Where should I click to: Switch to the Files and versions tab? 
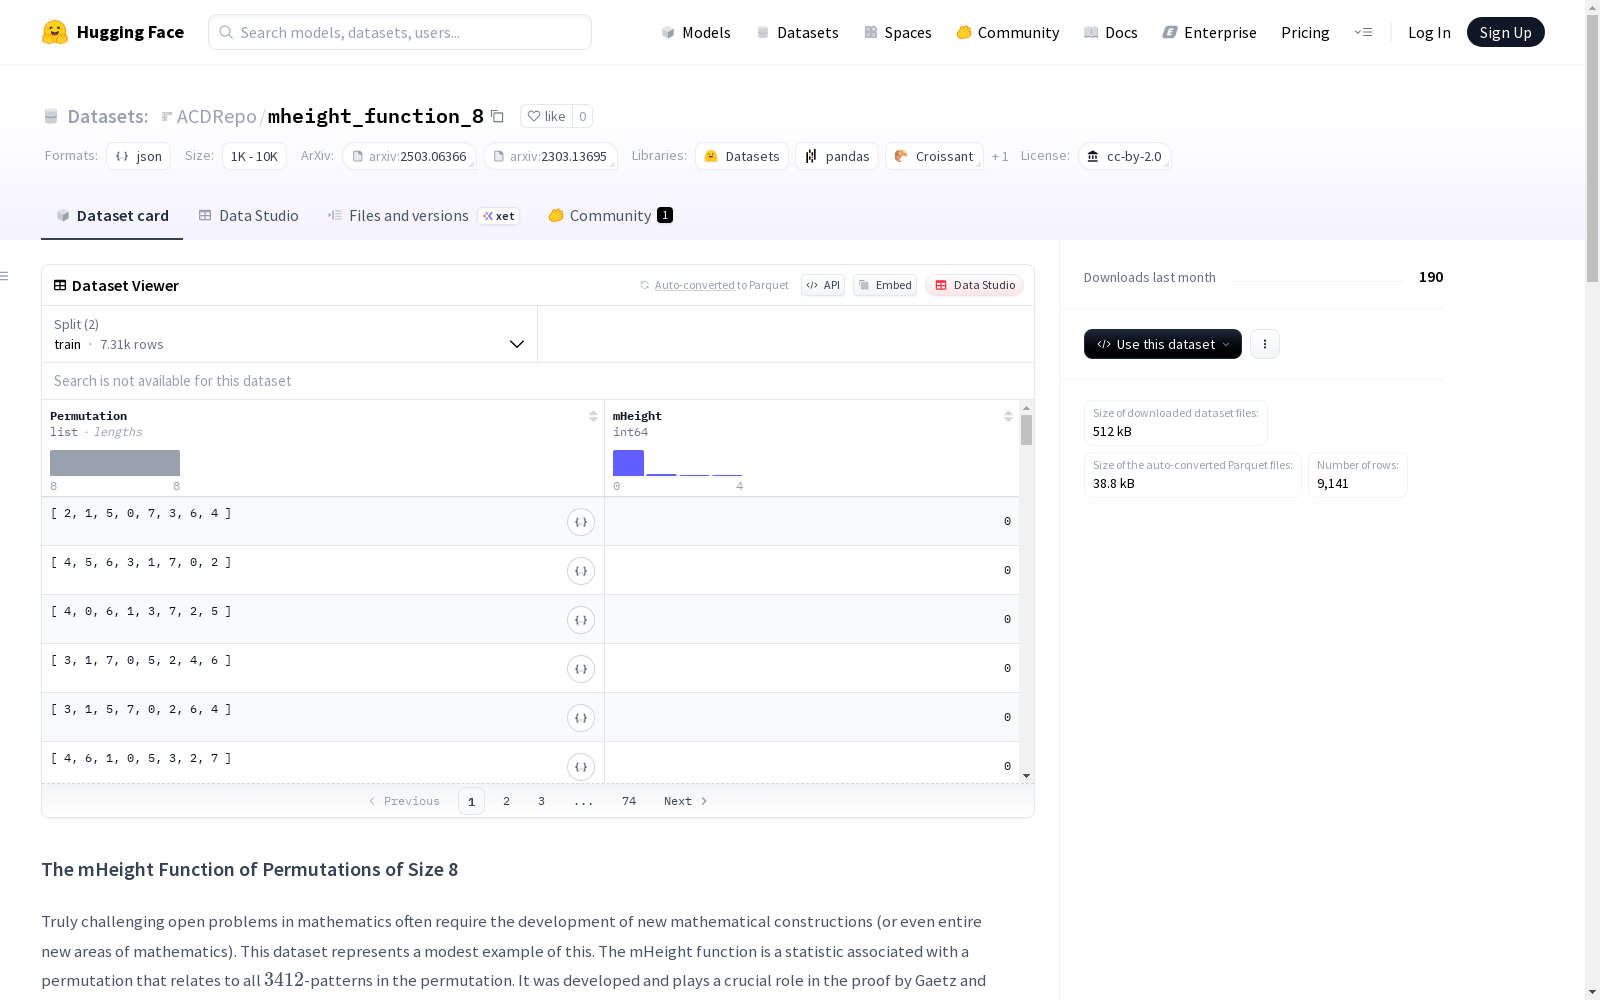pos(423,215)
